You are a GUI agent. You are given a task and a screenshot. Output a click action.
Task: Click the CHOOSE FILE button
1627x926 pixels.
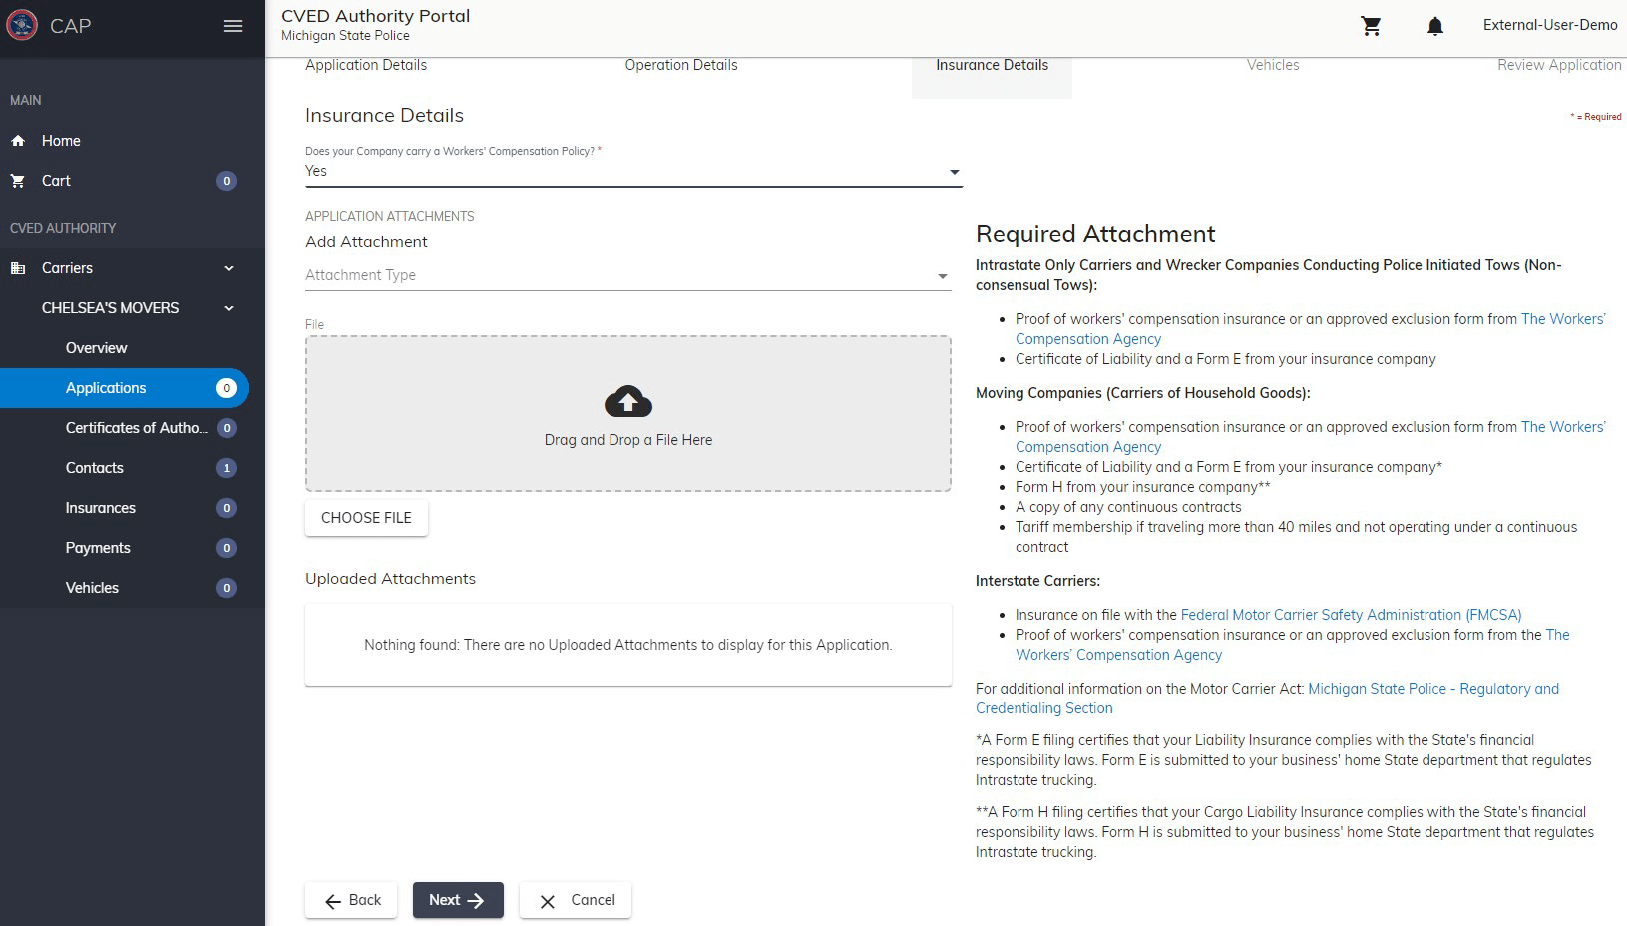click(x=366, y=518)
